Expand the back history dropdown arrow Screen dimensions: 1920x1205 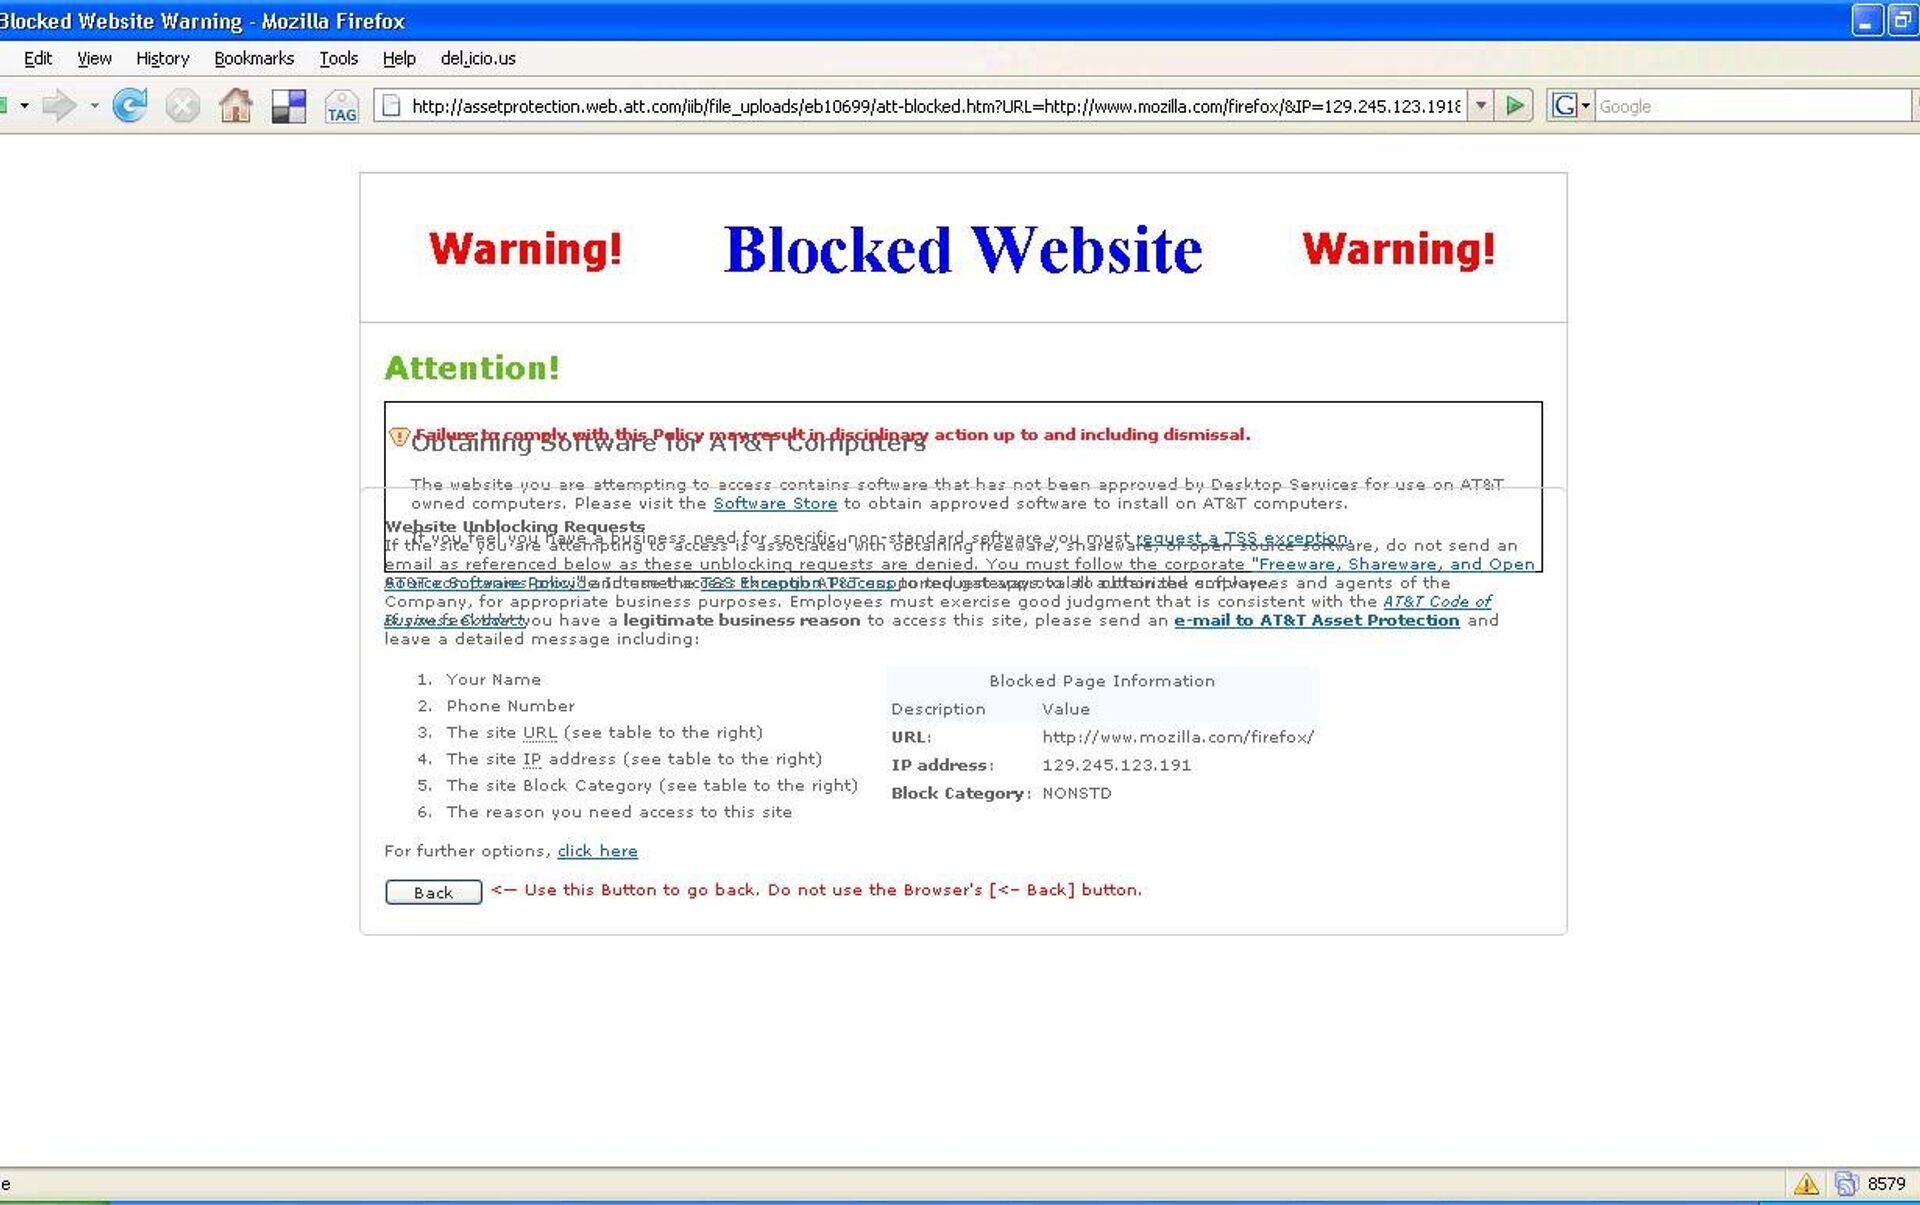(x=24, y=105)
